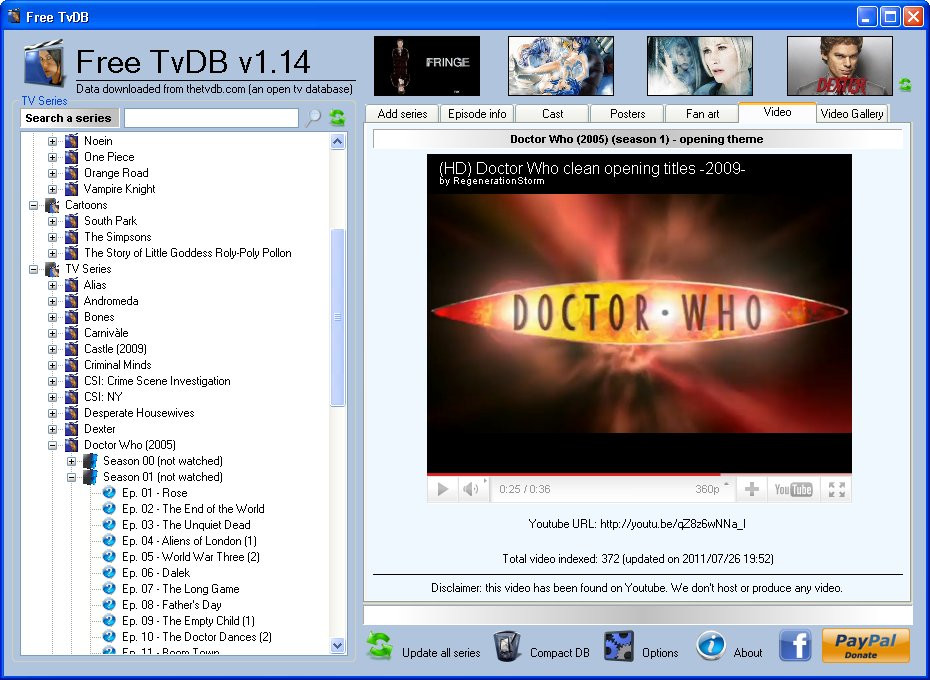The image size is (930, 680).
Task: Open the 360p quality selector
Action: tap(711, 489)
